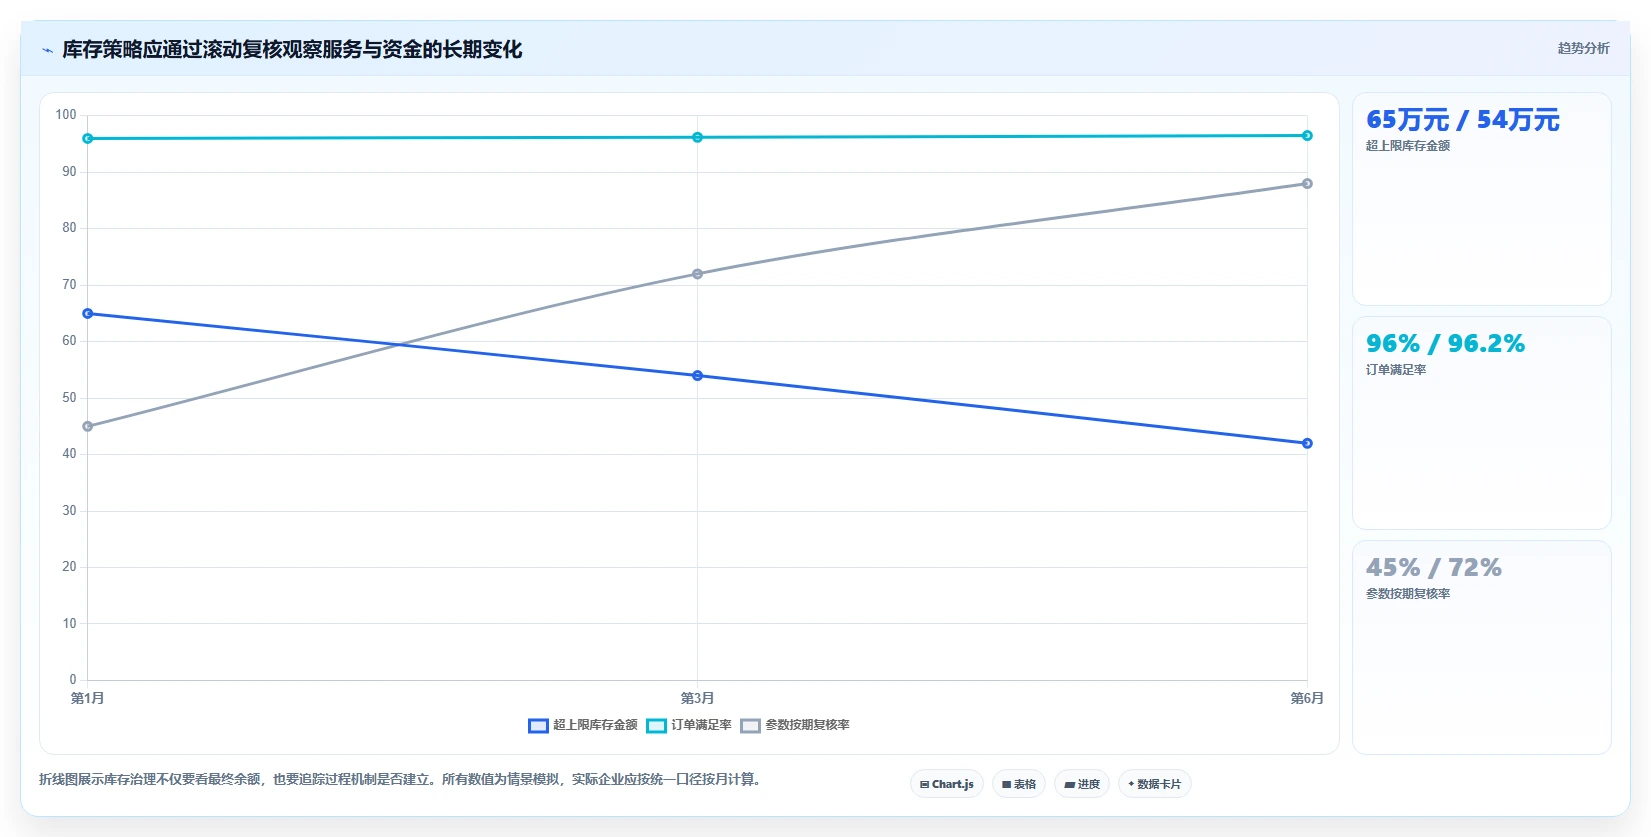1651x837 pixels.
Task: Click the footnote text starting 折线图展示库存治理
Action: click(x=402, y=779)
